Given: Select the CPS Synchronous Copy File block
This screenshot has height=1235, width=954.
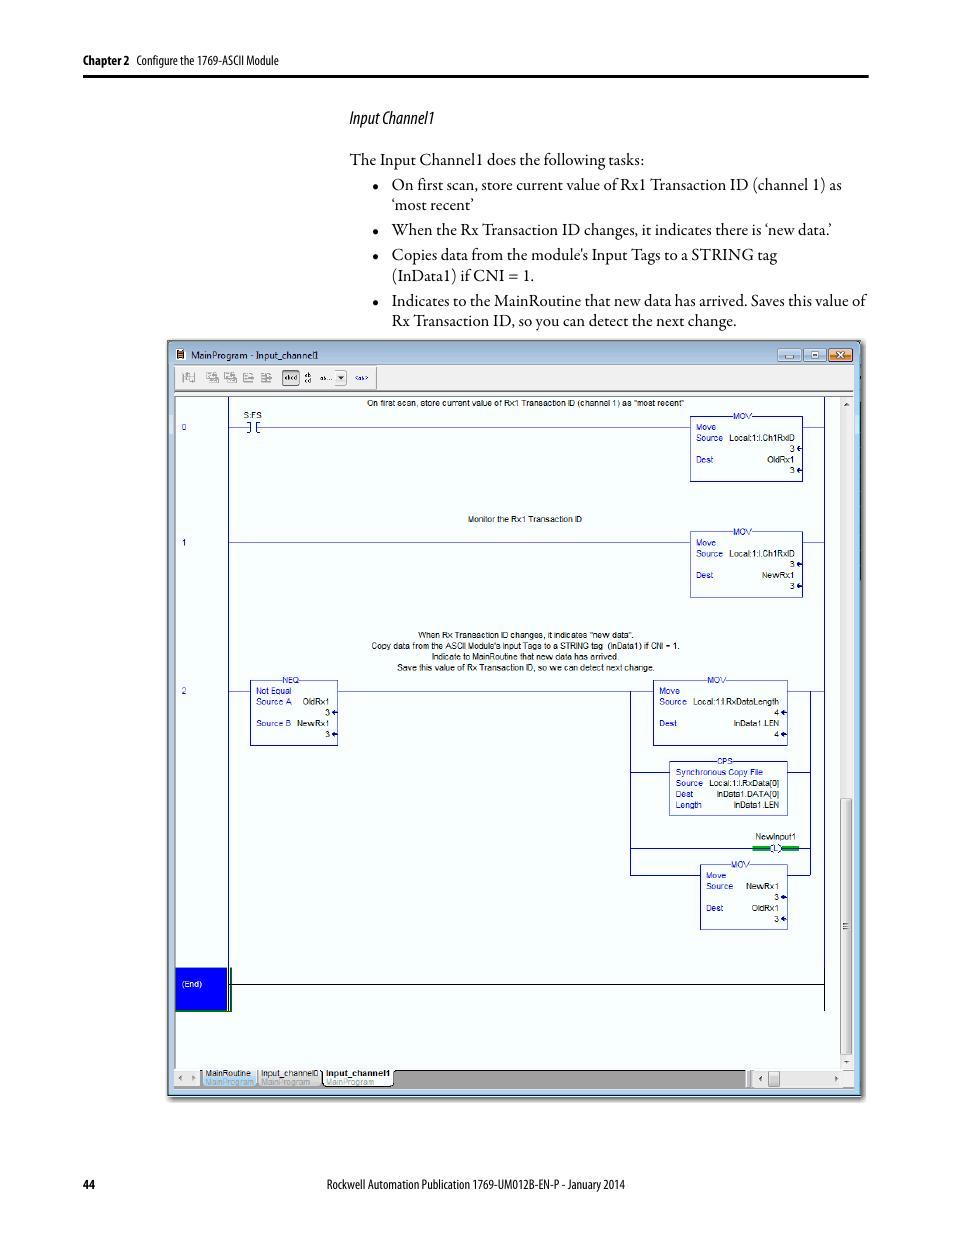Looking at the screenshot, I should point(728,788).
